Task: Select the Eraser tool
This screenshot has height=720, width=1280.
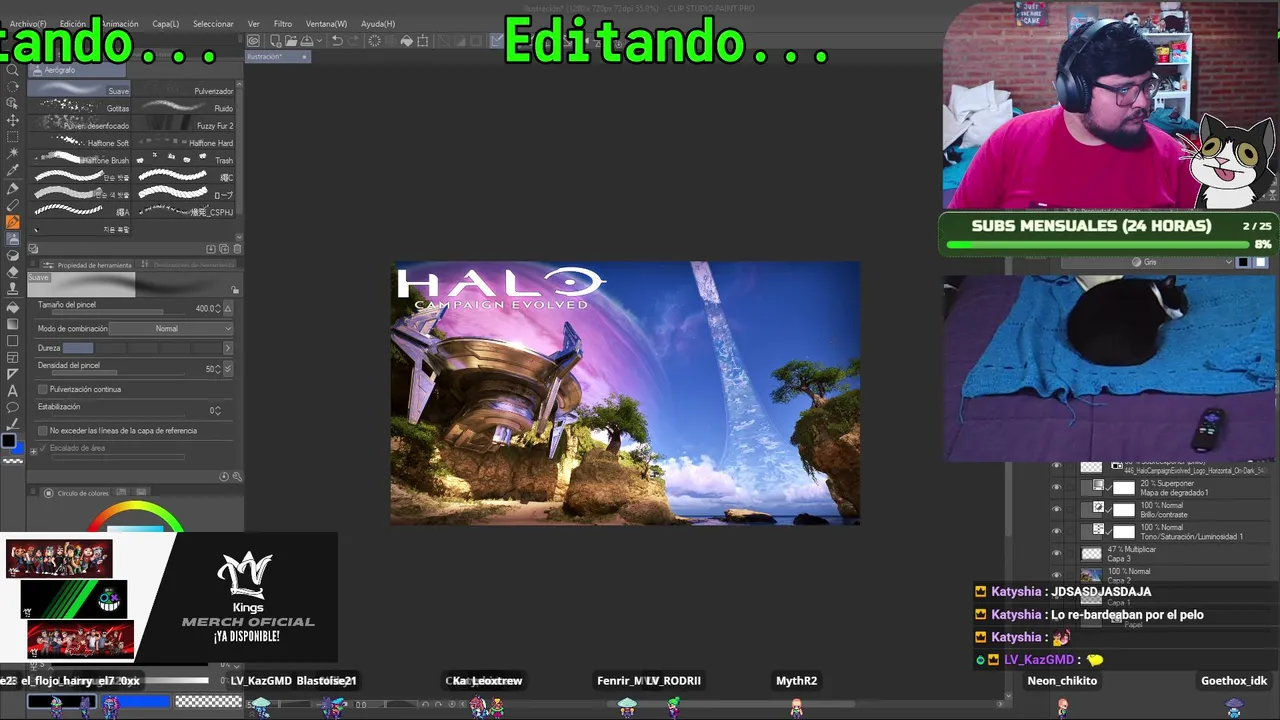Action: (12, 272)
